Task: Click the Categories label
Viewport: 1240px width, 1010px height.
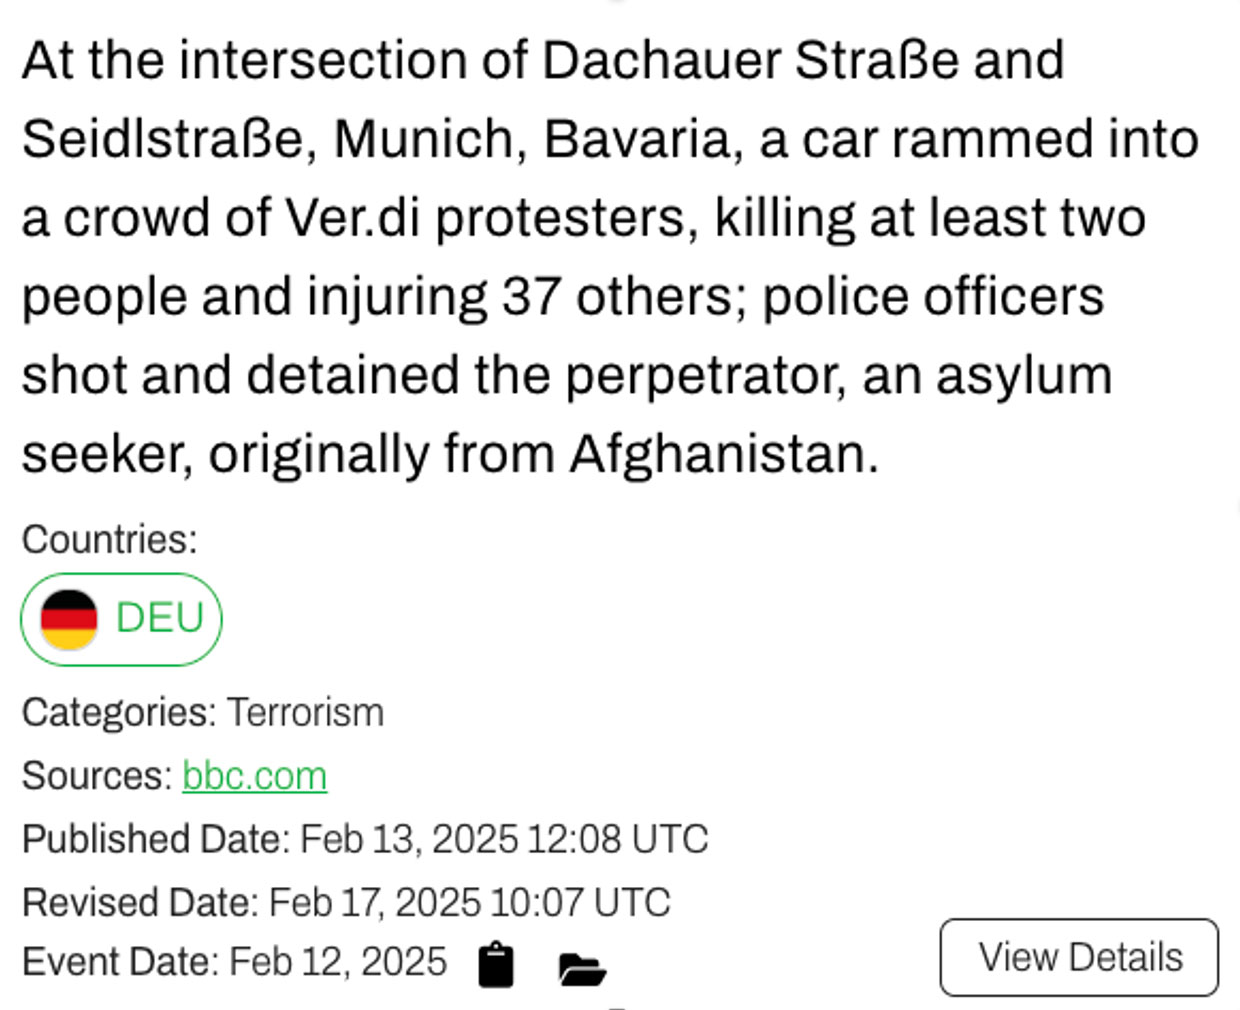Action: (x=118, y=713)
